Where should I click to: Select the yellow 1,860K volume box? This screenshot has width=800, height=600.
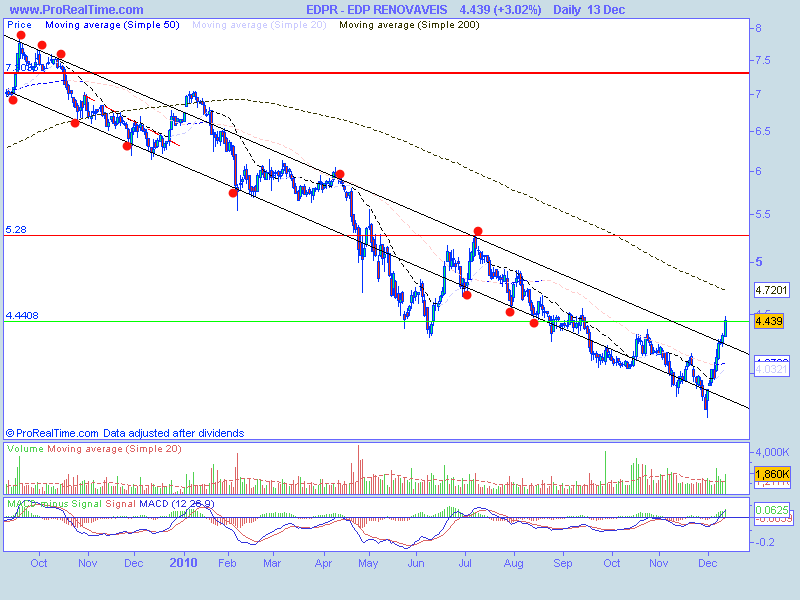tap(772, 474)
